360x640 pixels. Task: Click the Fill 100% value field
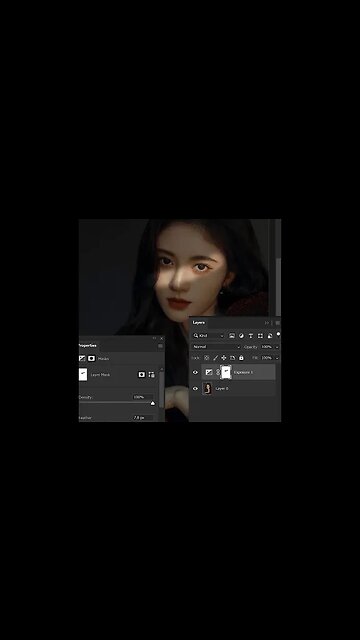[x=267, y=358]
